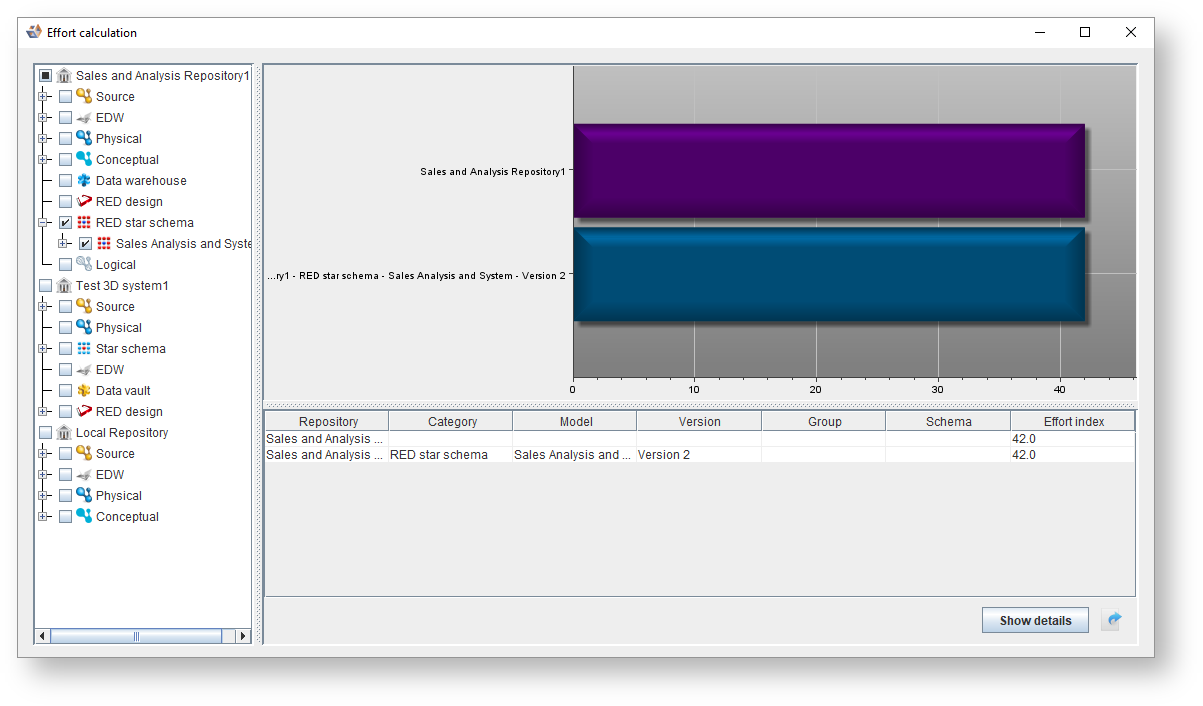Check the Local Repository checkbox

[x=45, y=433]
